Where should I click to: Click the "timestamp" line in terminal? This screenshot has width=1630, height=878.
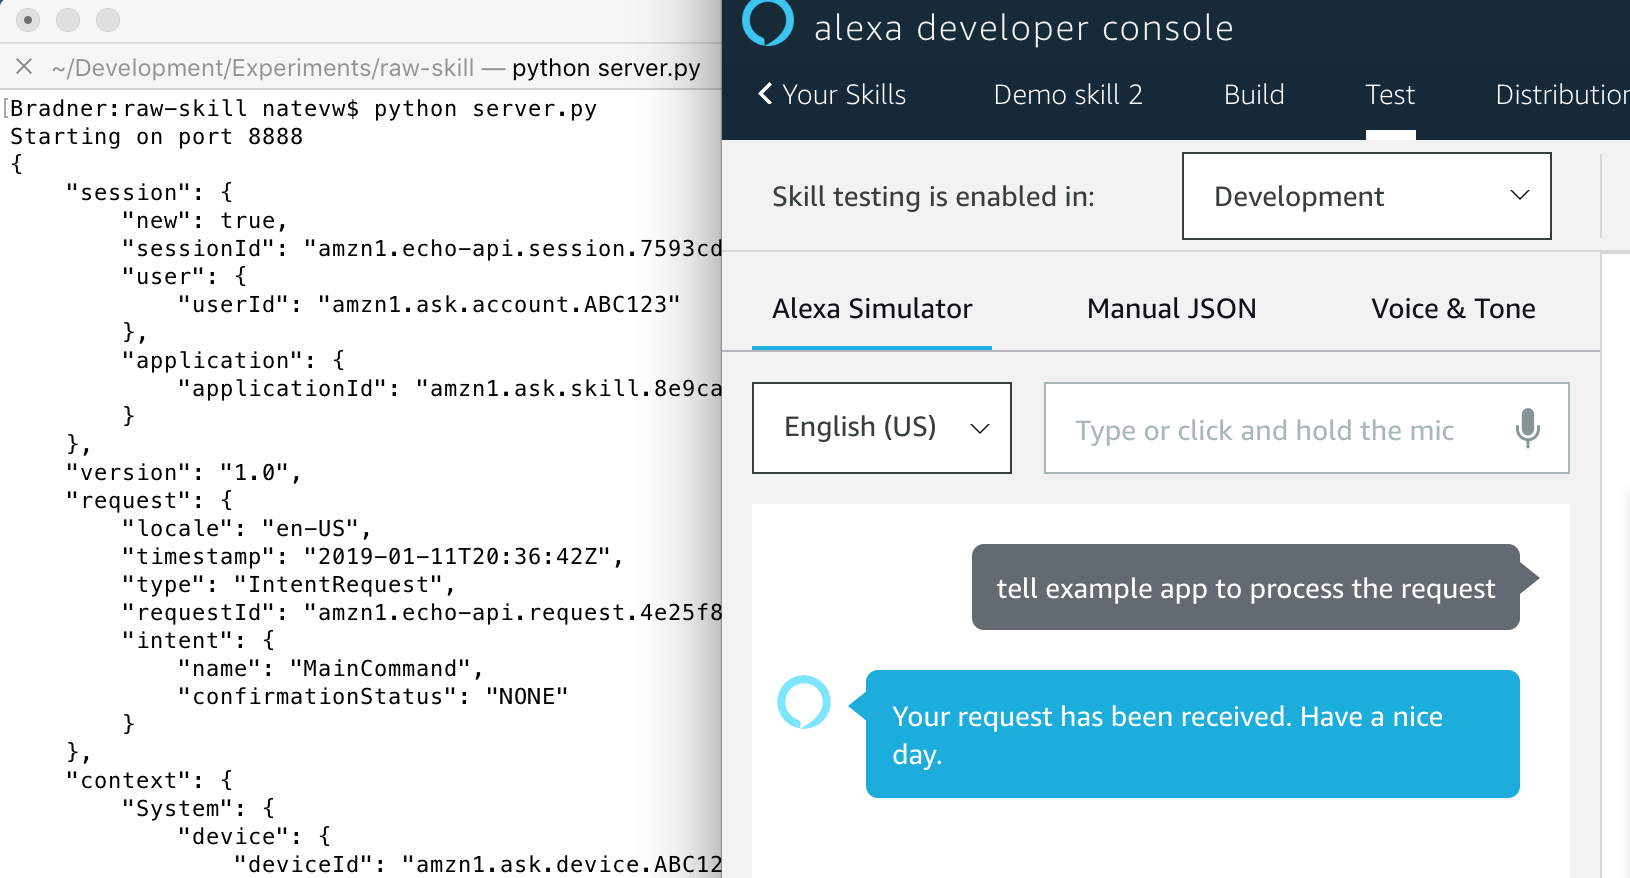tap(373, 557)
